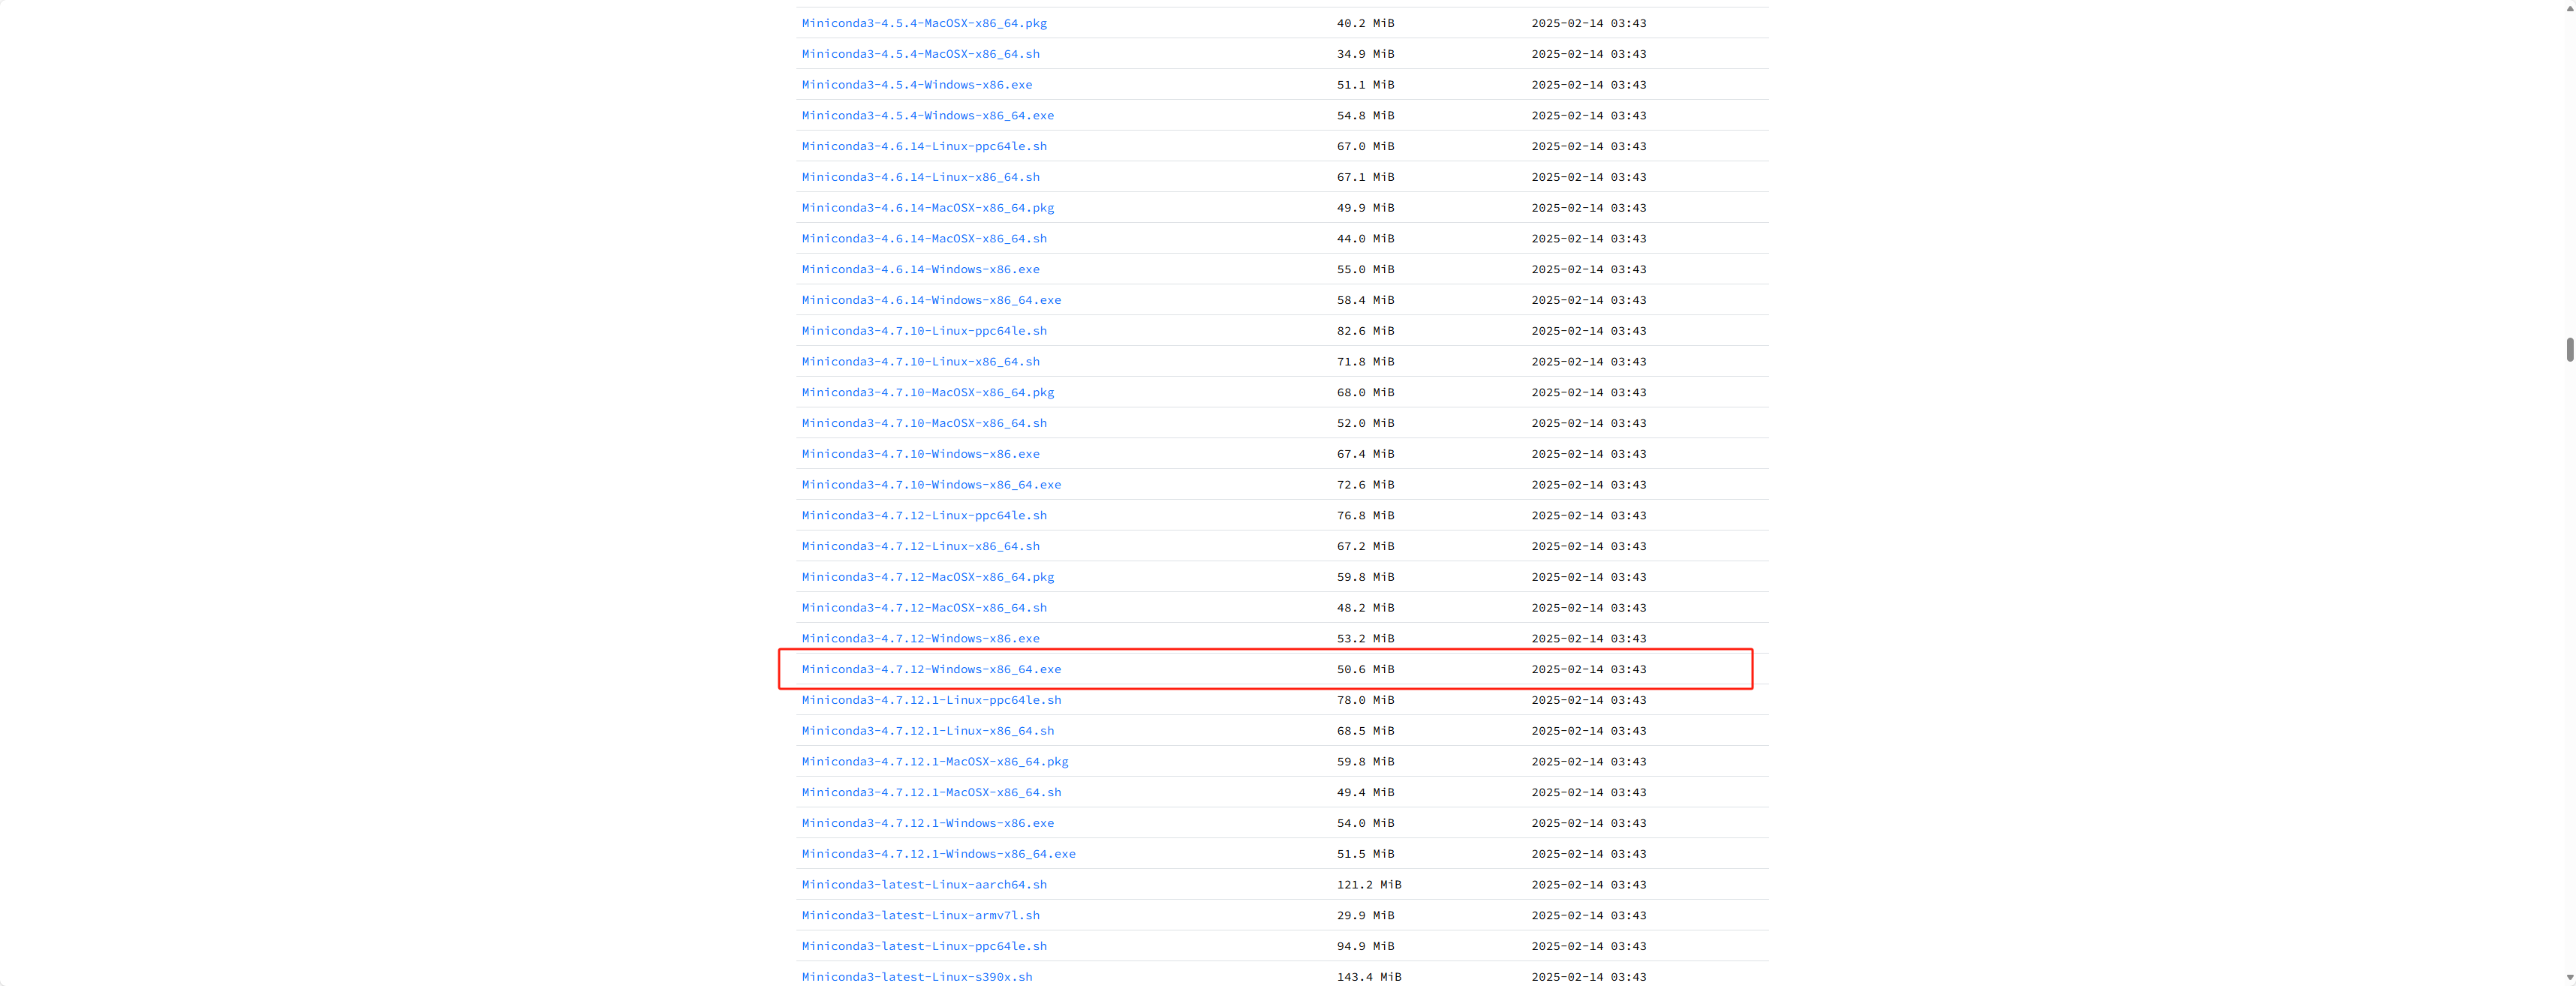Click Miniconda3-4.7.12.1-MacOSX-x86_64.pkg link
The width and height of the screenshot is (2576, 986).
934,762
